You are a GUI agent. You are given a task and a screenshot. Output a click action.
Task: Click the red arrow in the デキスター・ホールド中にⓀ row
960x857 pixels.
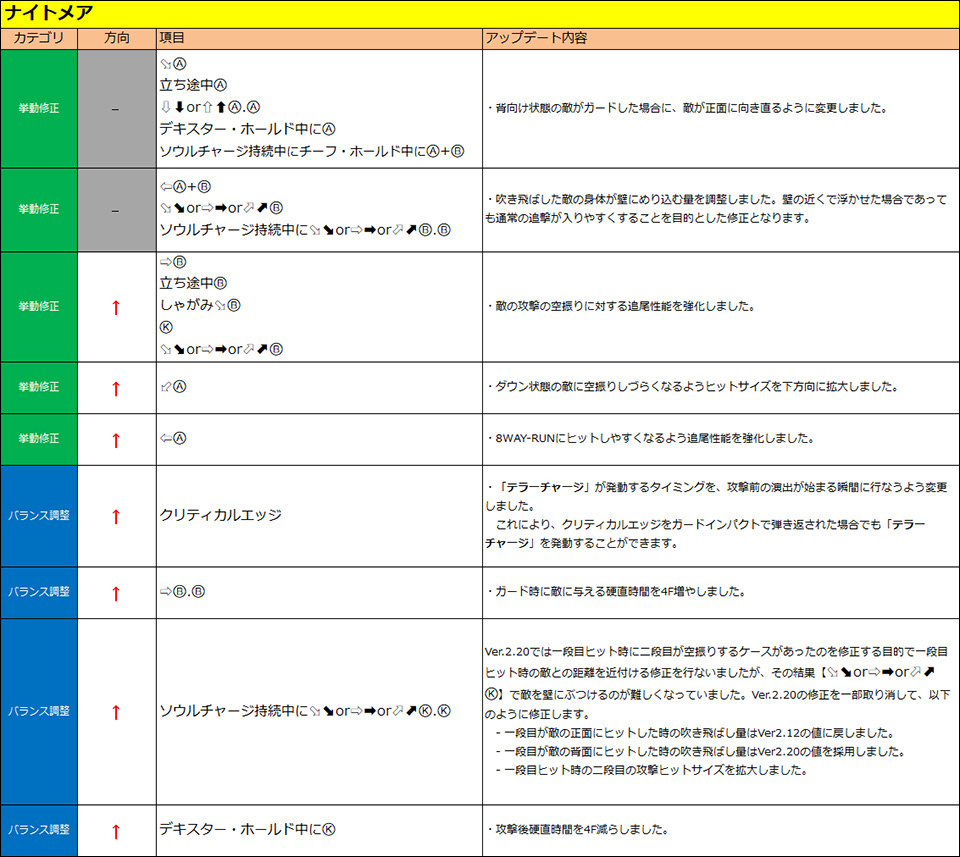(x=116, y=830)
